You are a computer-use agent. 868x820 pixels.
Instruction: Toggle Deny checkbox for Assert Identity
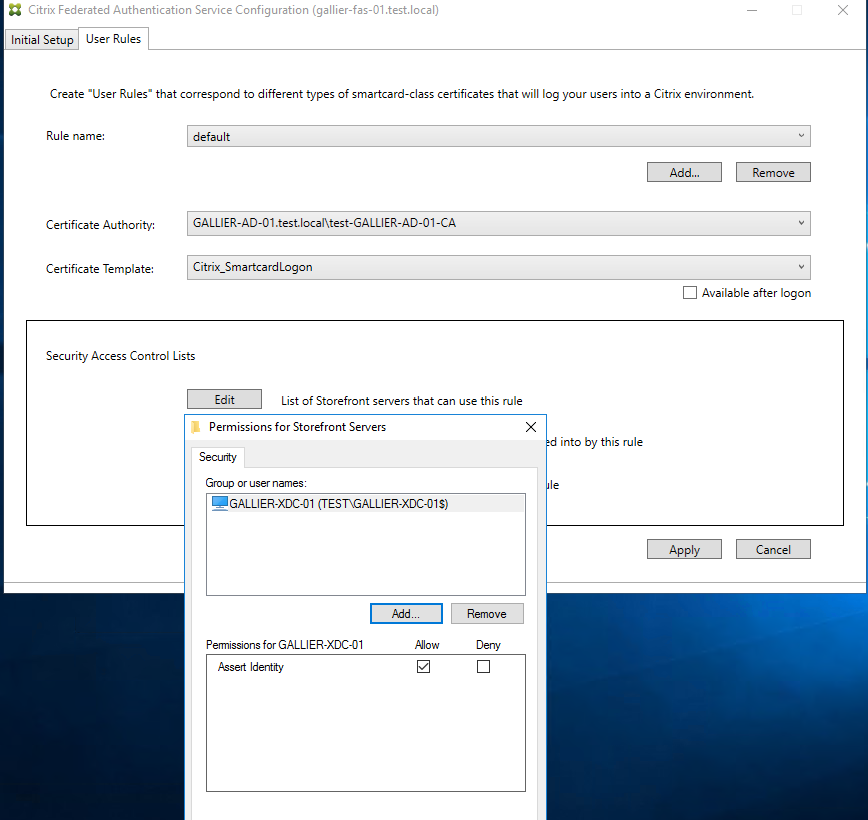click(483, 667)
